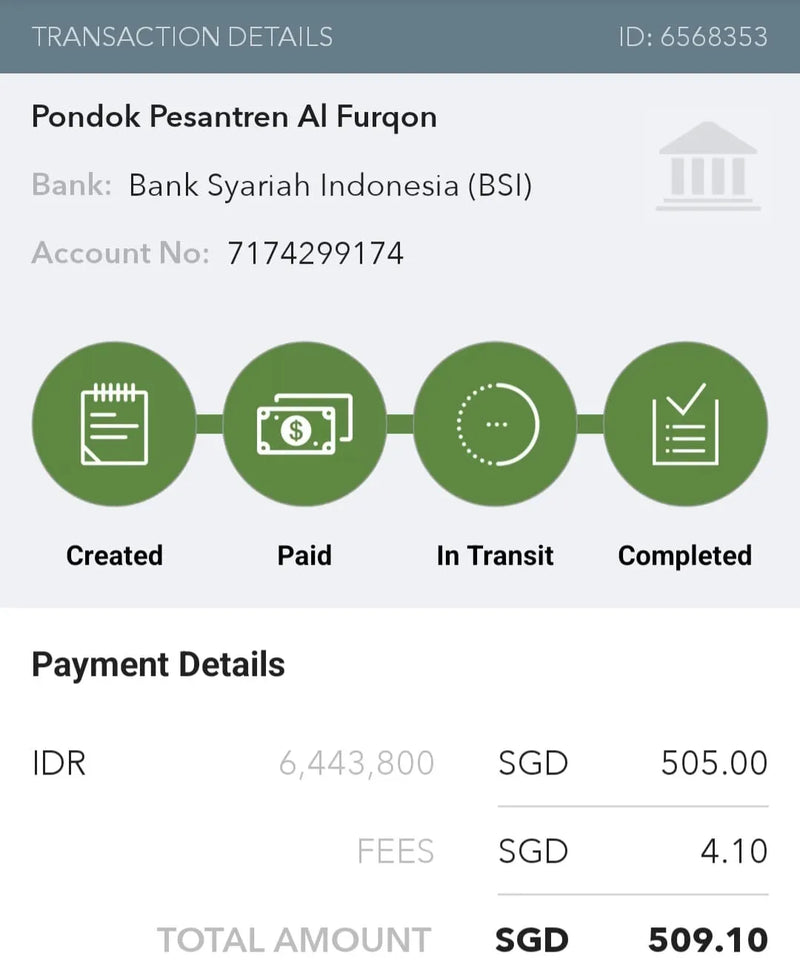
Task: Click the Paid cash step icon
Action: [304, 424]
